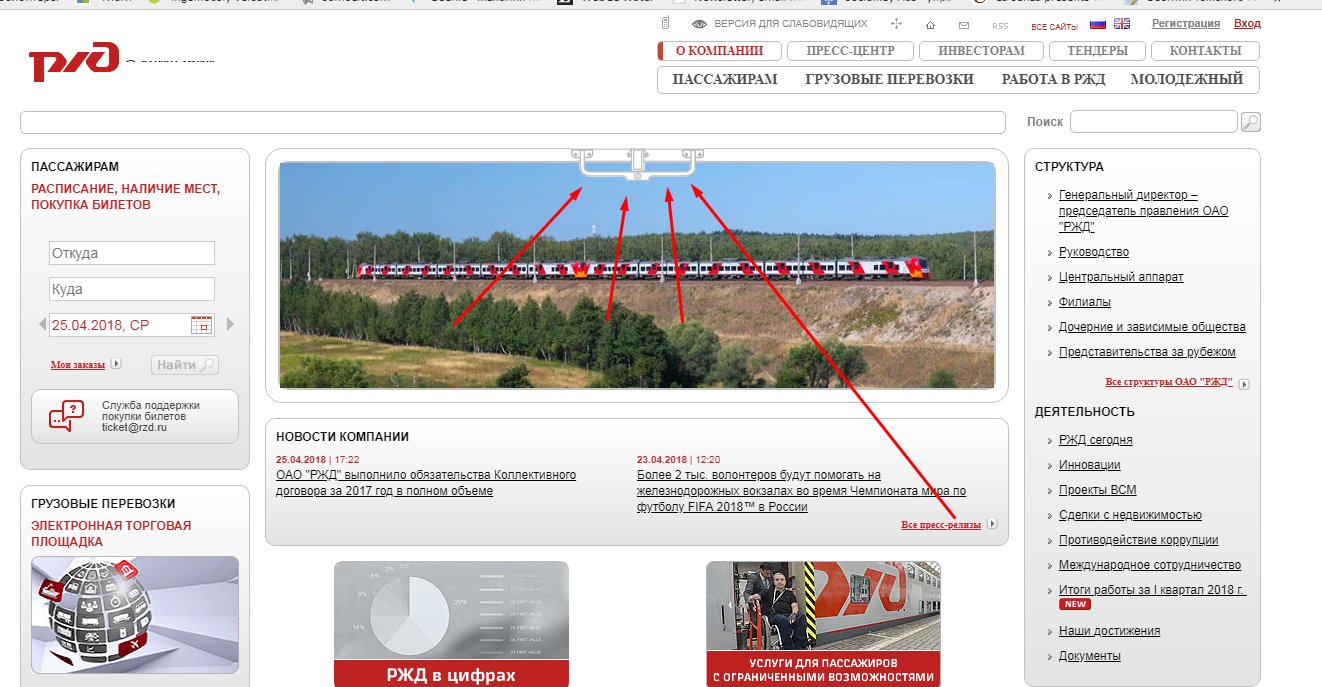Click the Вход login link

tap(1247, 24)
